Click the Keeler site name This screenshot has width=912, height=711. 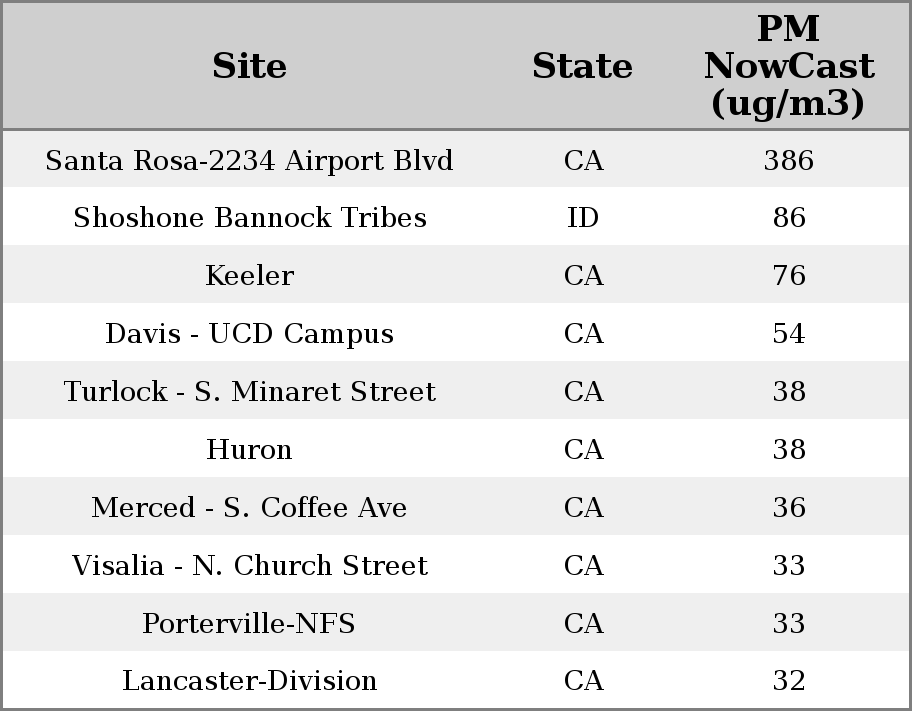pos(249,276)
